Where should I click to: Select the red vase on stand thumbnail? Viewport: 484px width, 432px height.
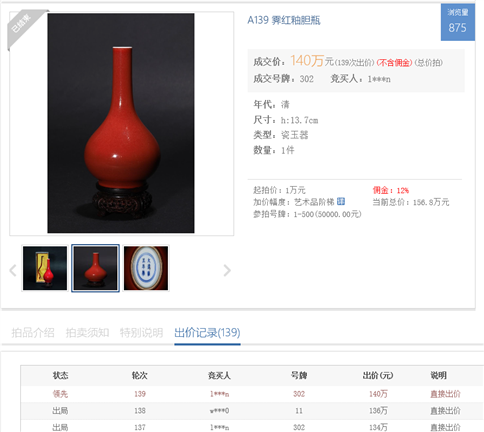95,268
